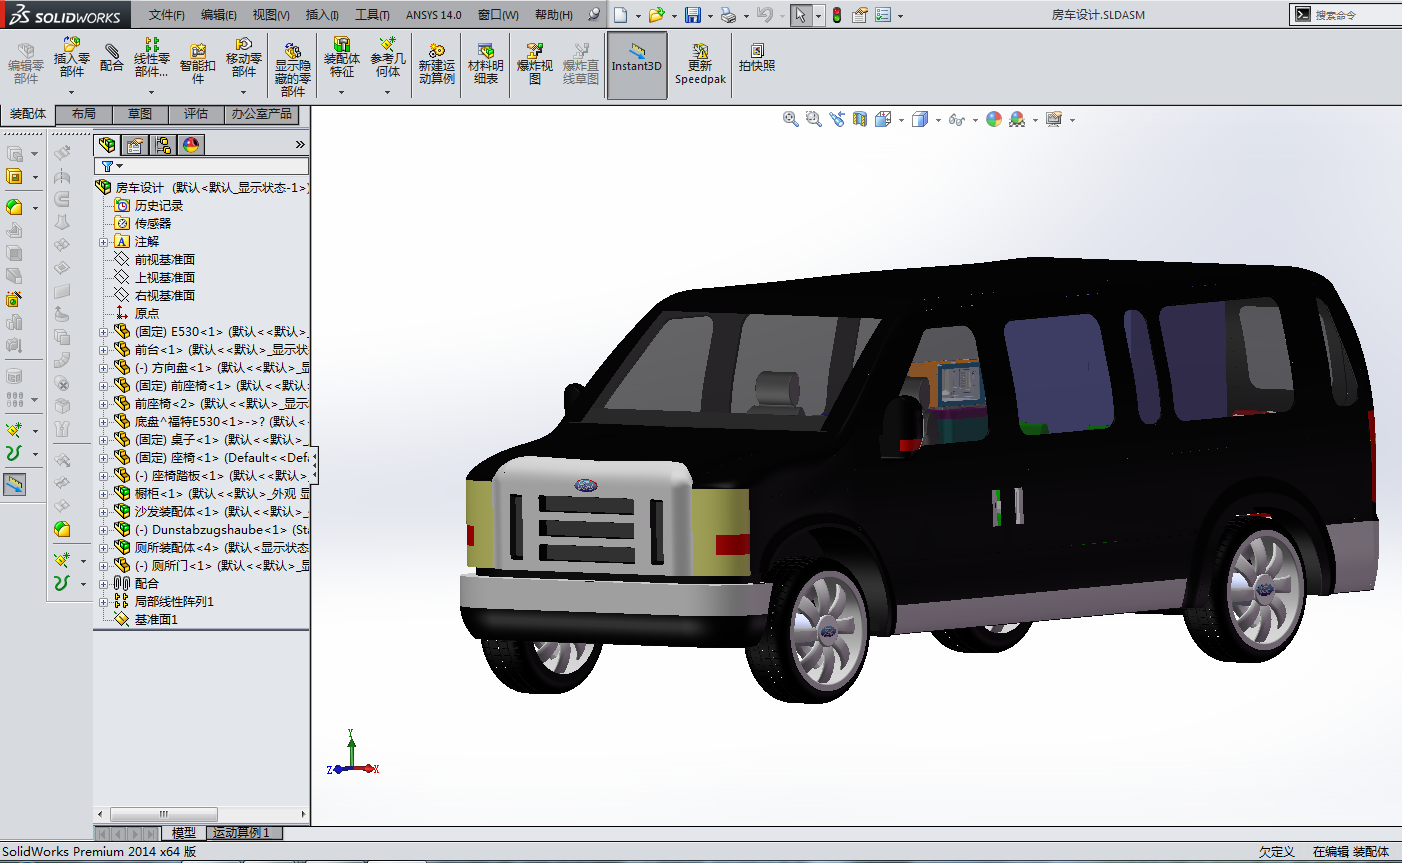Click the Exploded View (爆炸视图) tool
The height and width of the screenshot is (863, 1402).
point(535,64)
